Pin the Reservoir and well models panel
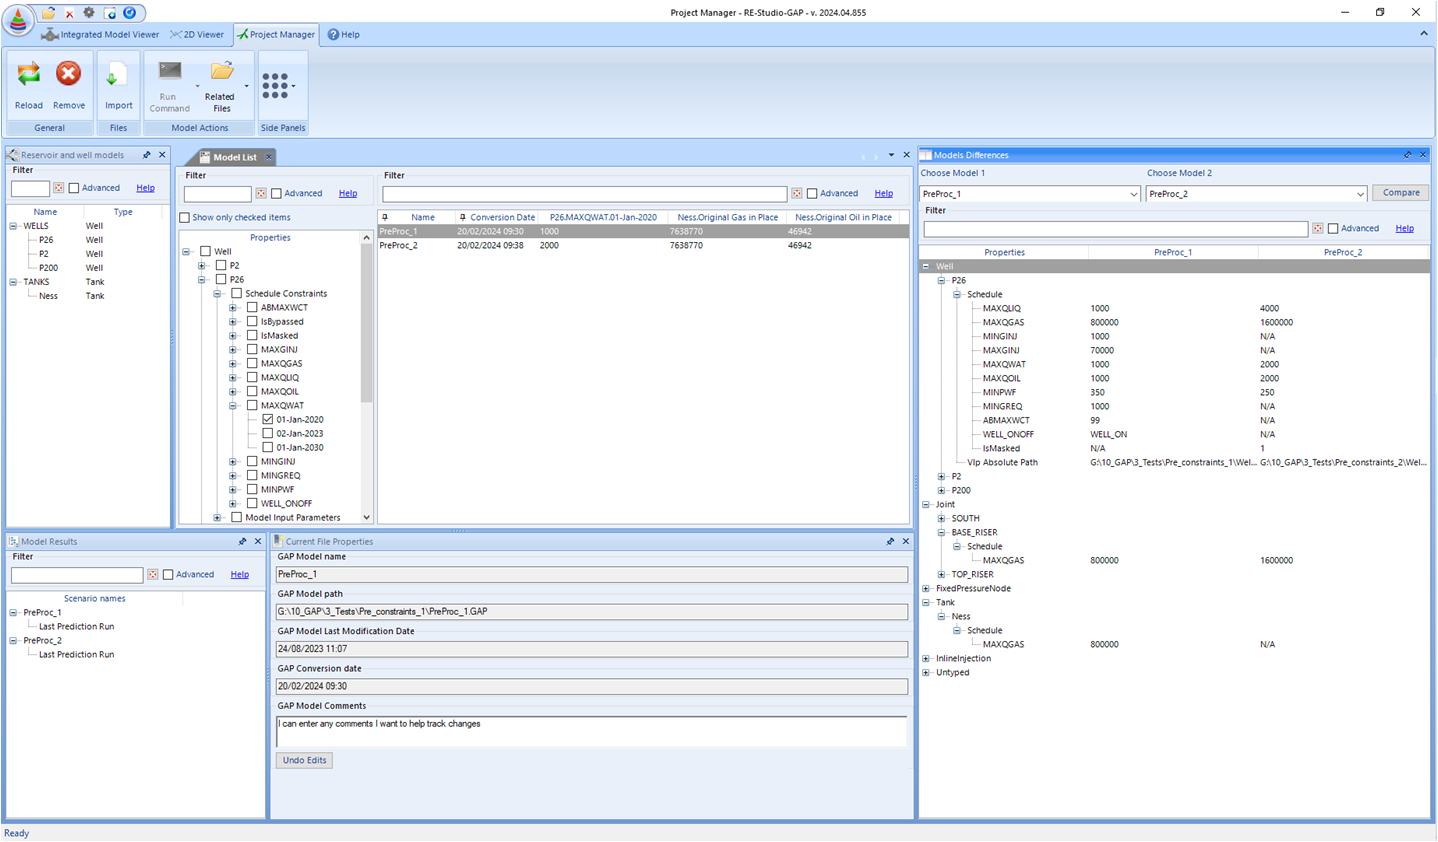This screenshot has width=1438, height=842. [147, 155]
